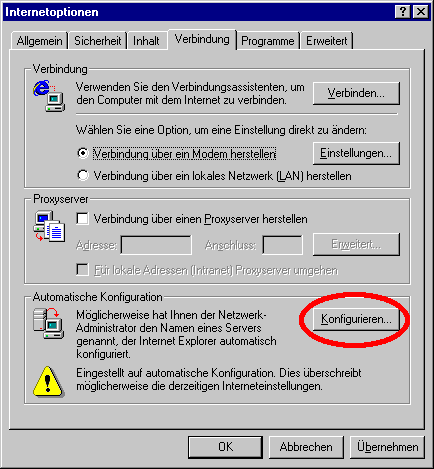This screenshot has width=434, height=469.
Task: Confirm the dialog with OK
Action: 225,447
